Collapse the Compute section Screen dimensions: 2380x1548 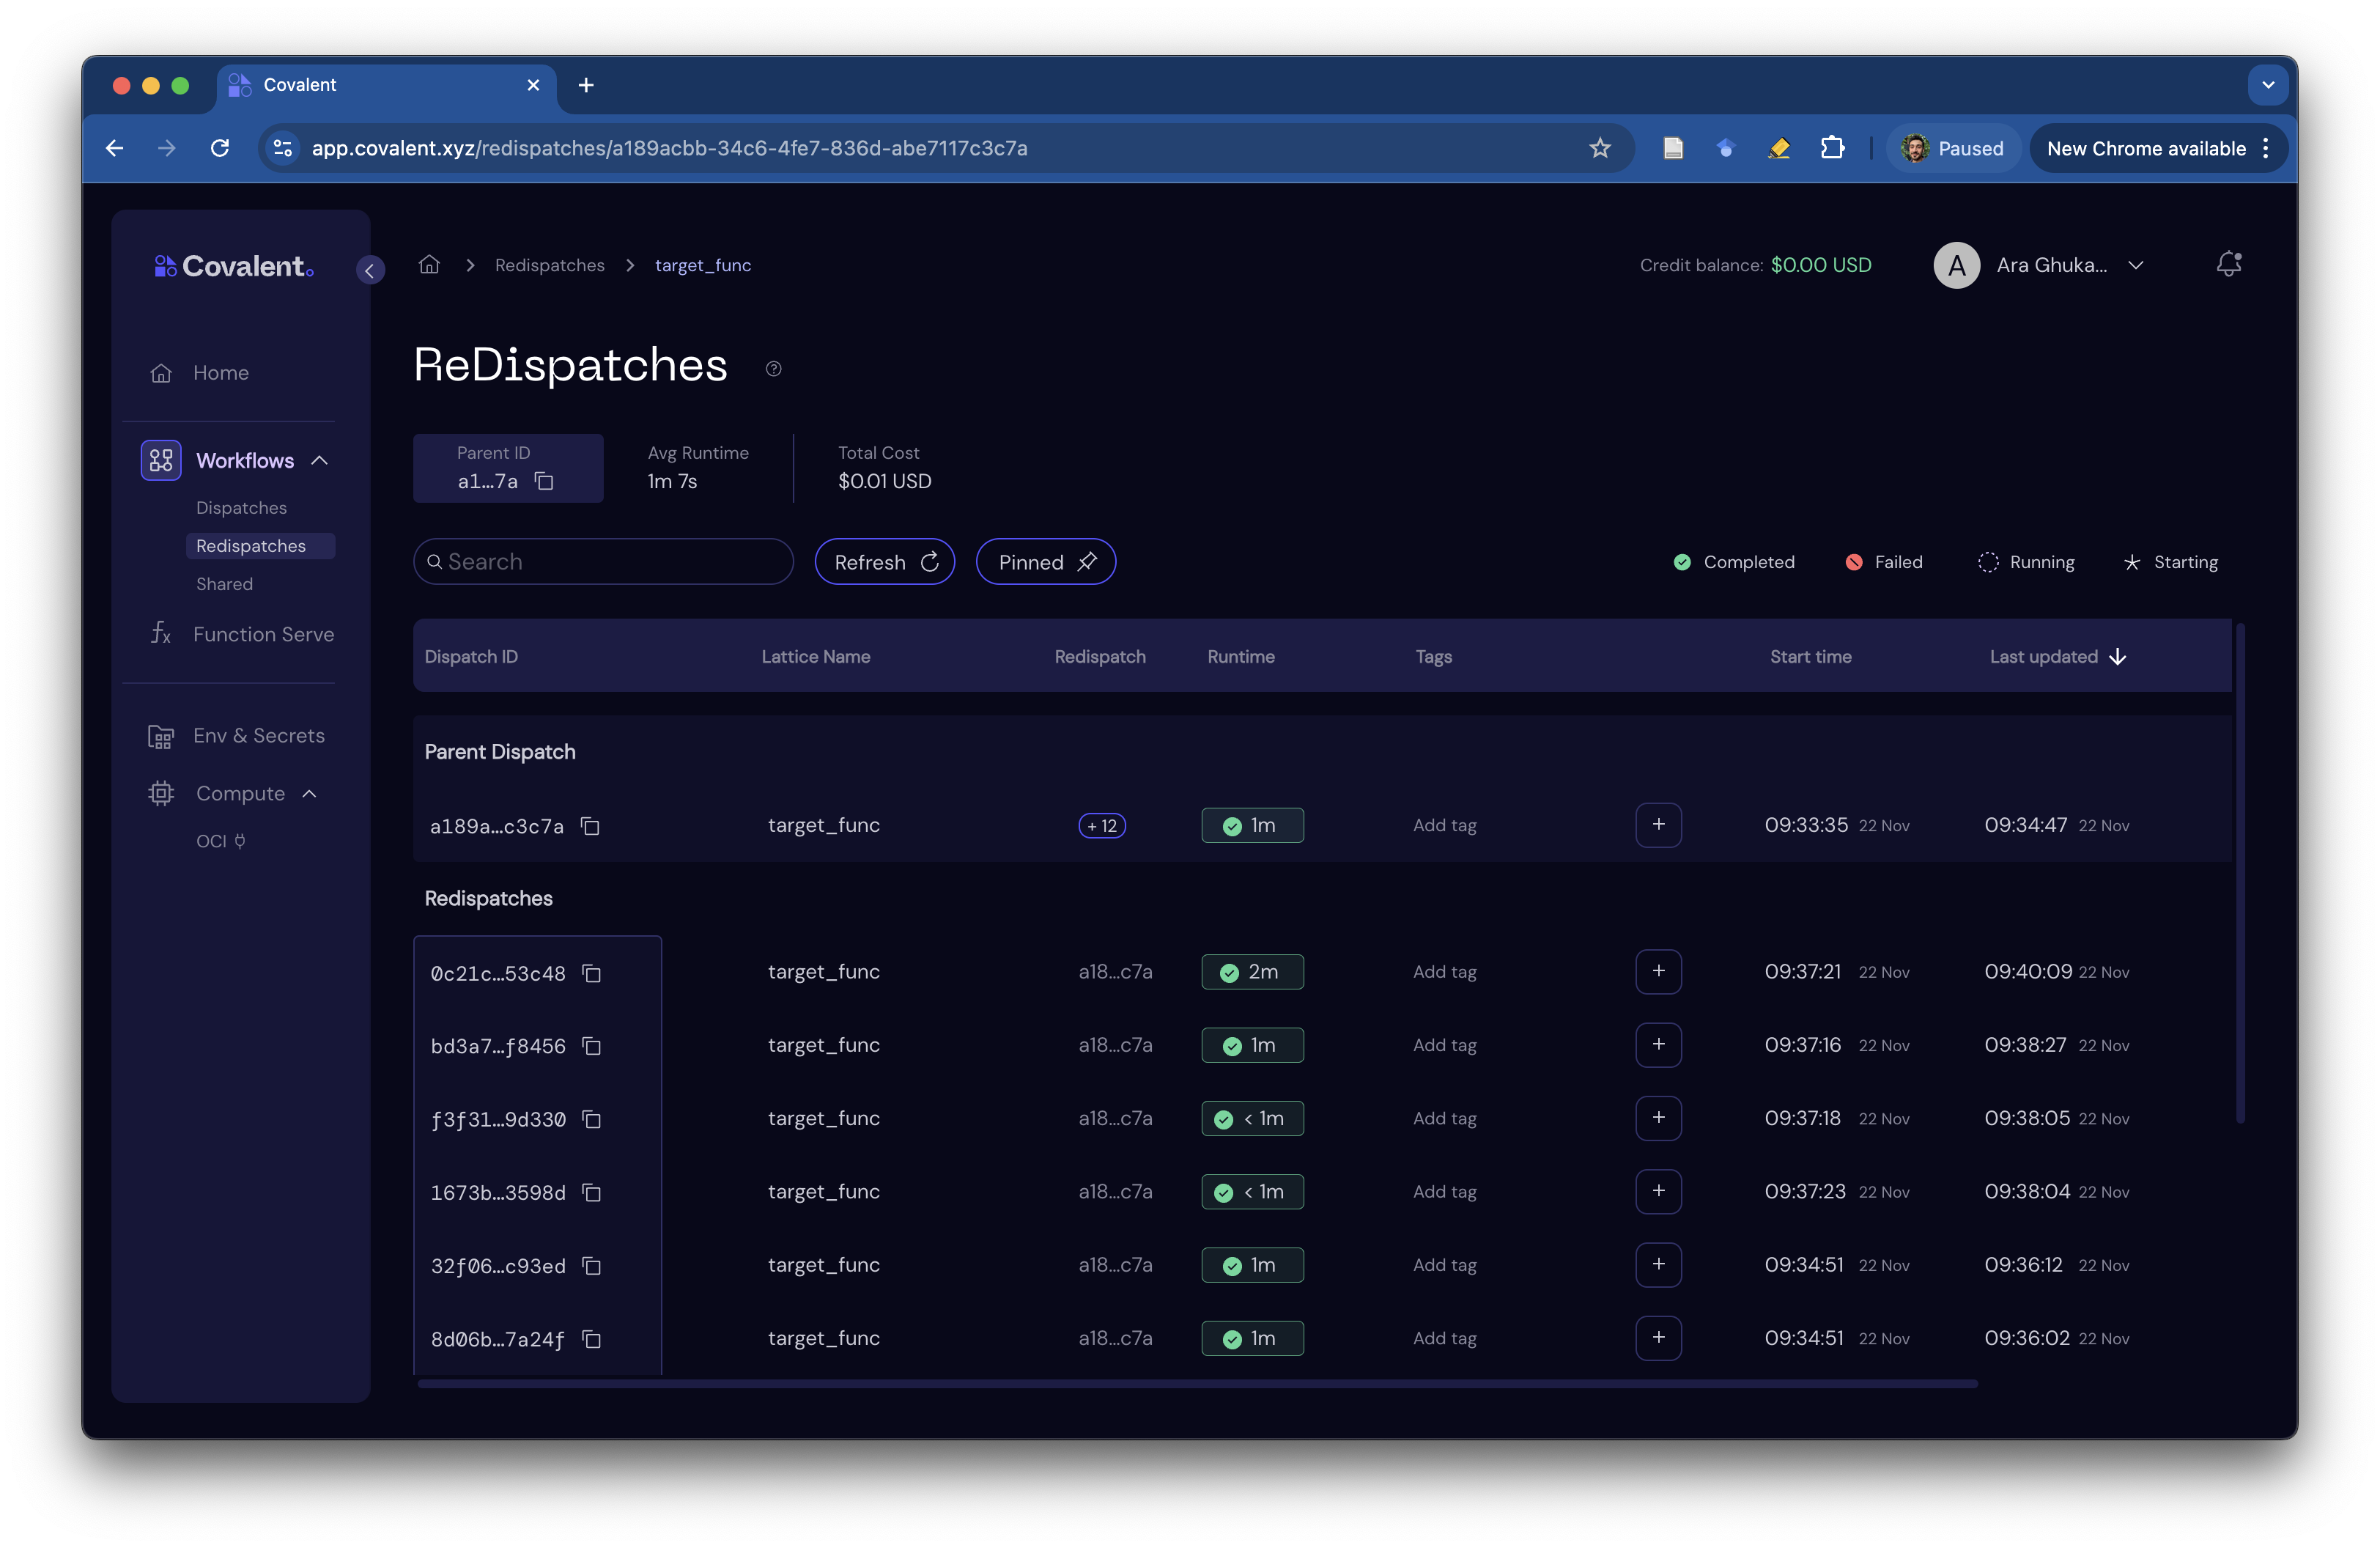point(308,792)
